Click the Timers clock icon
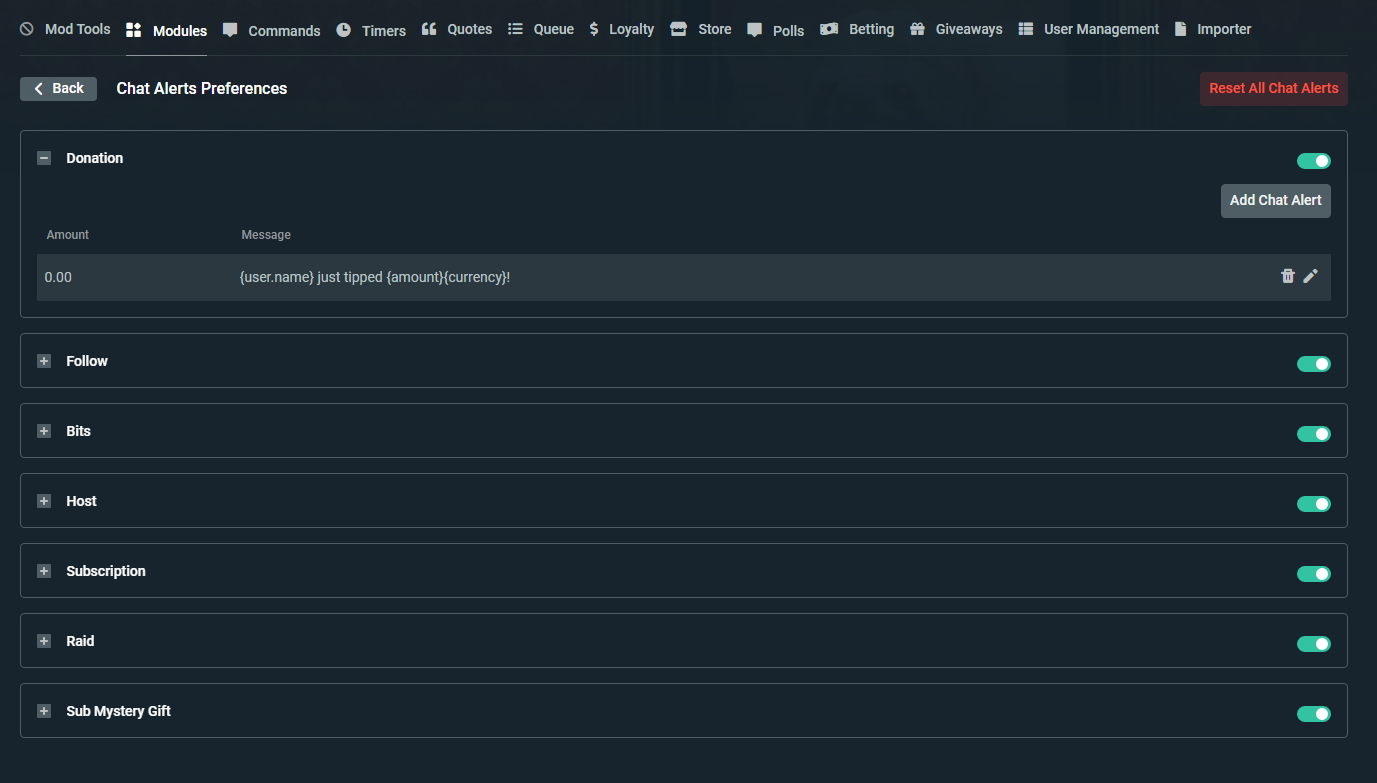The height and width of the screenshot is (783, 1377). (344, 30)
